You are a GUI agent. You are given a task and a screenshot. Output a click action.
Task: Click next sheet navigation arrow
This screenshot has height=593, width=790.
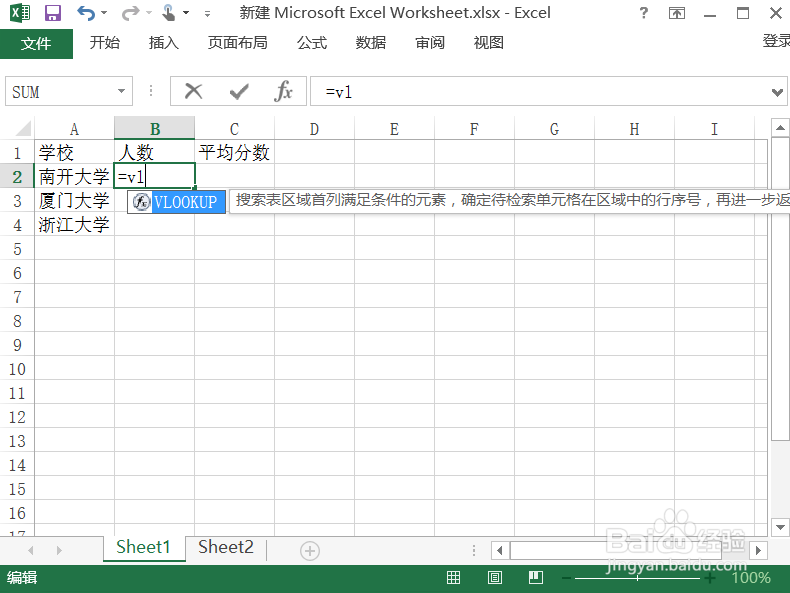click(x=59, y=550)
